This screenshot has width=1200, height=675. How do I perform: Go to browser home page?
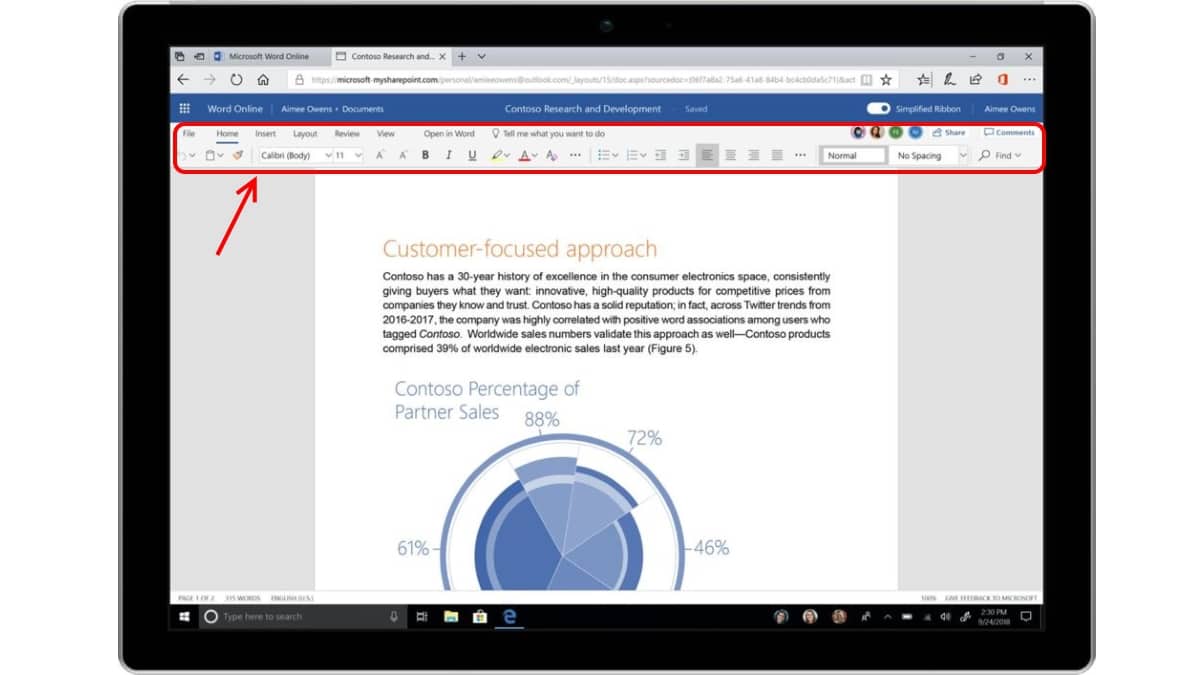pos(263,80)
